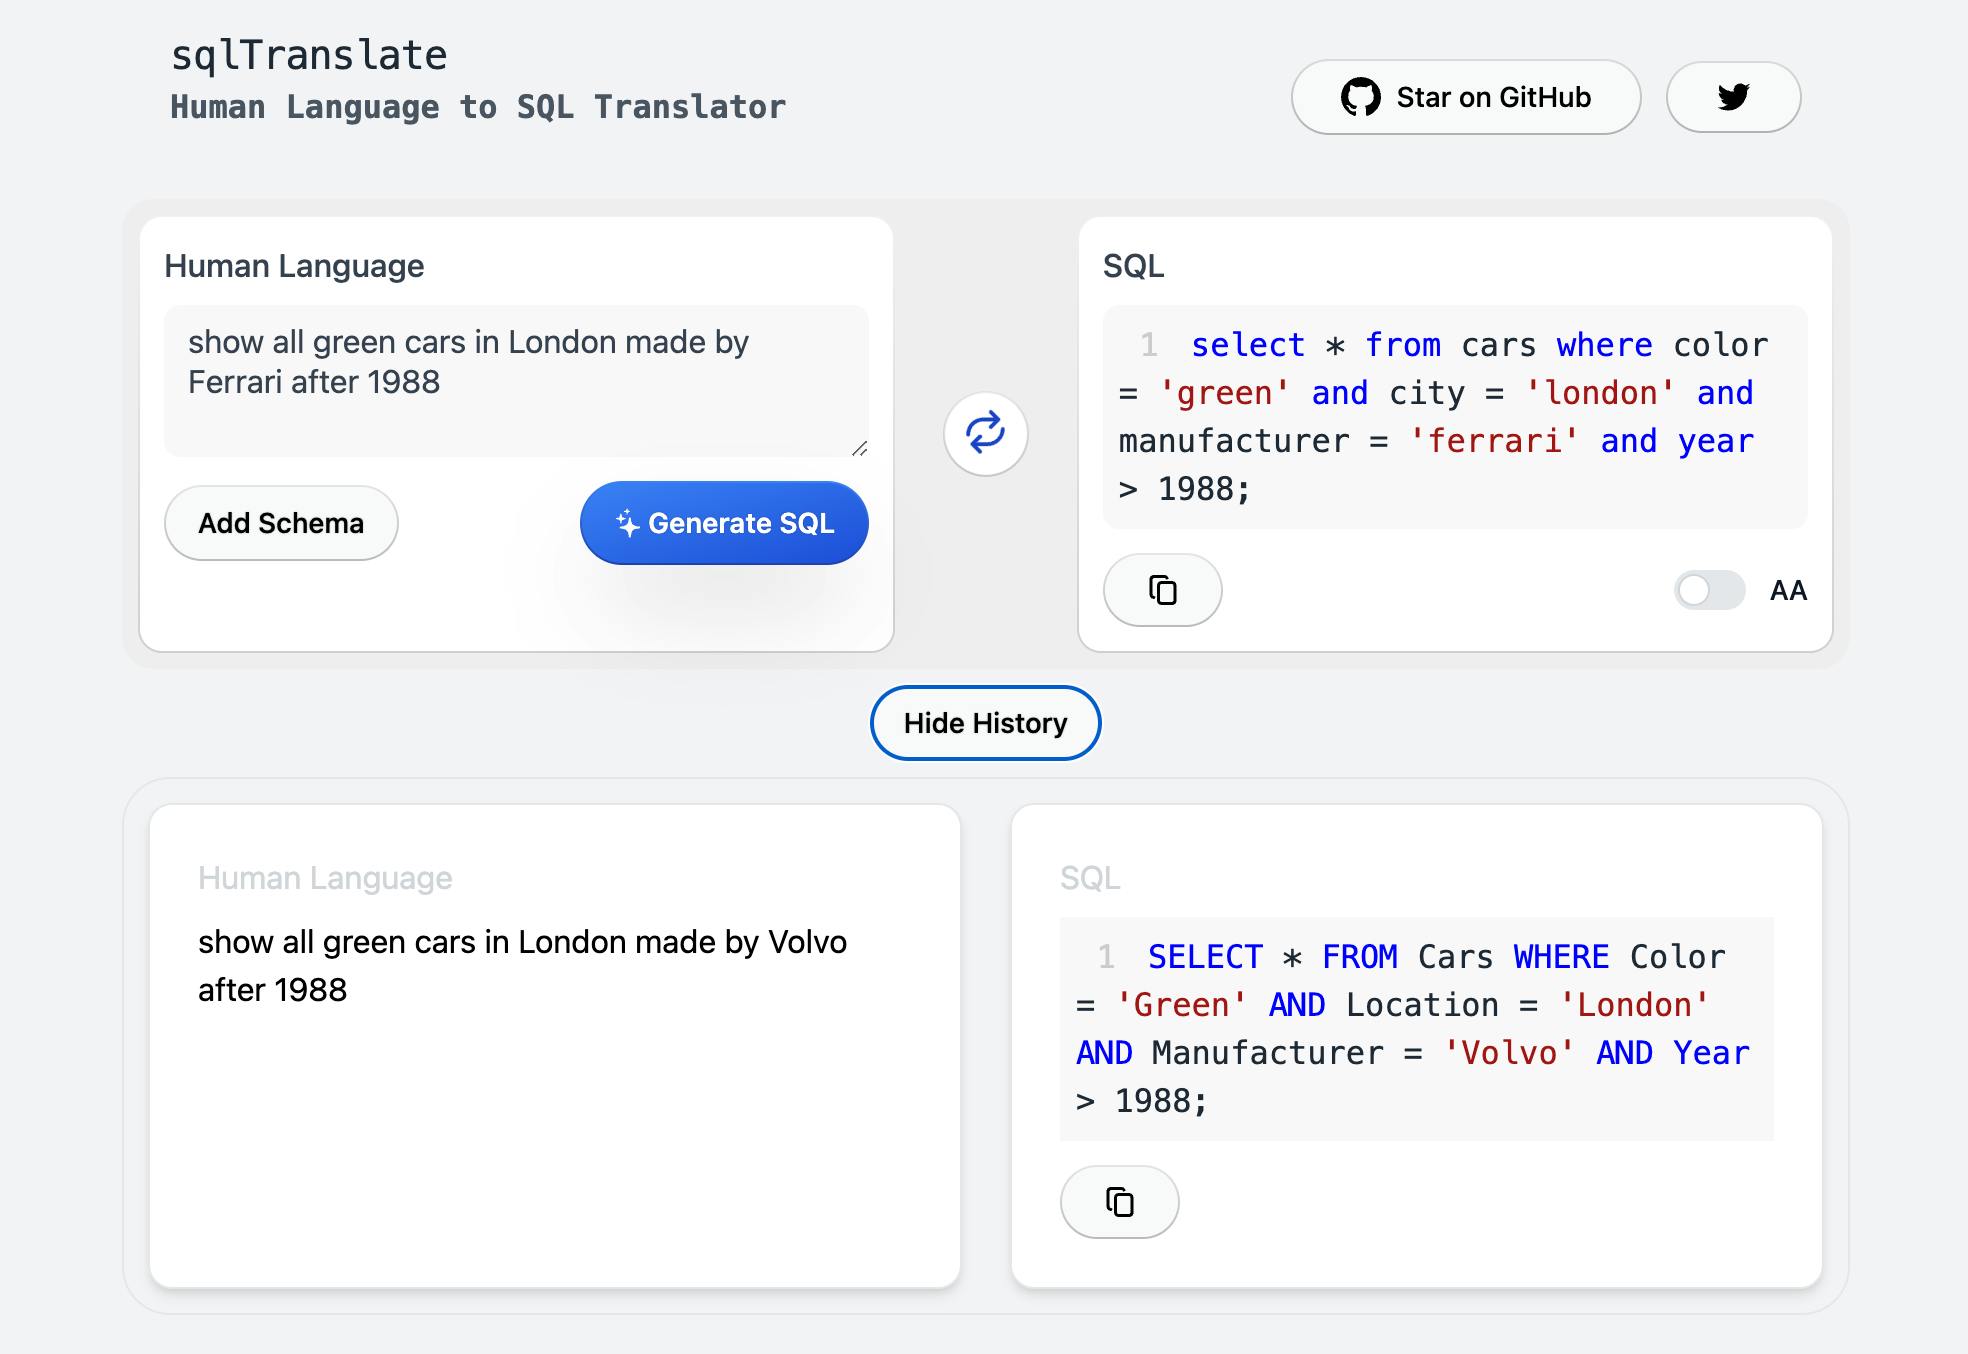The width and height of the screenshot is (1968, 1354).
Task: Open the Twitter bird icon link
Action: pyautogui.click(x=1733, y=97)
